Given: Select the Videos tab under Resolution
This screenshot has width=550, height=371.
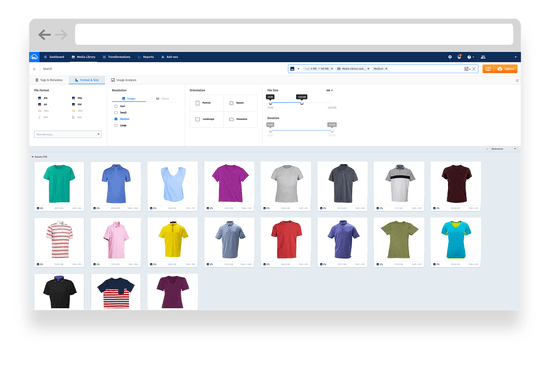Looking at the screenshot, I should (x=162, y=99).
